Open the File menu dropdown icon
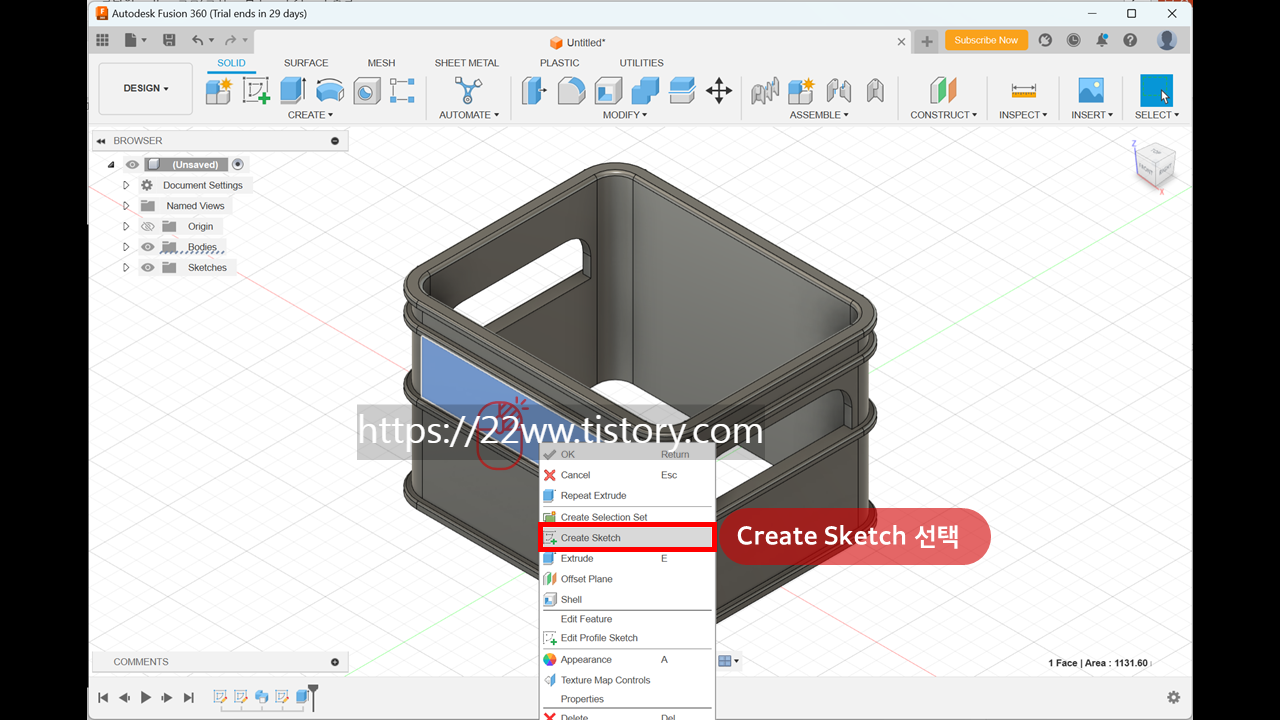Image resolution: width=1280 pixels, height=720 pixels. 135,40
